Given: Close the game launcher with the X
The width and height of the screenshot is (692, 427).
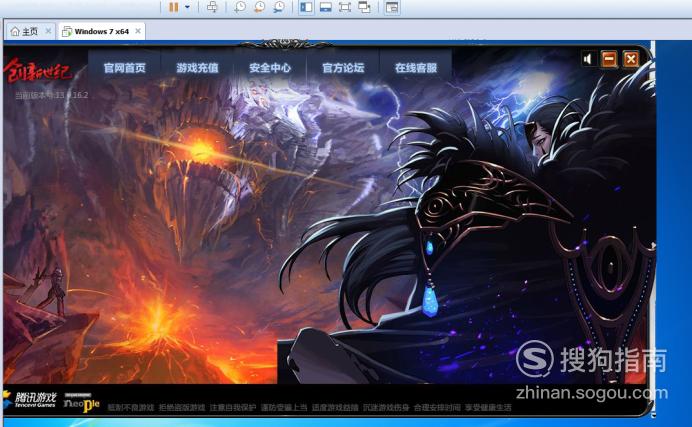Looking at the screenshot, I should pyautogui.click(x=631, y=59).
